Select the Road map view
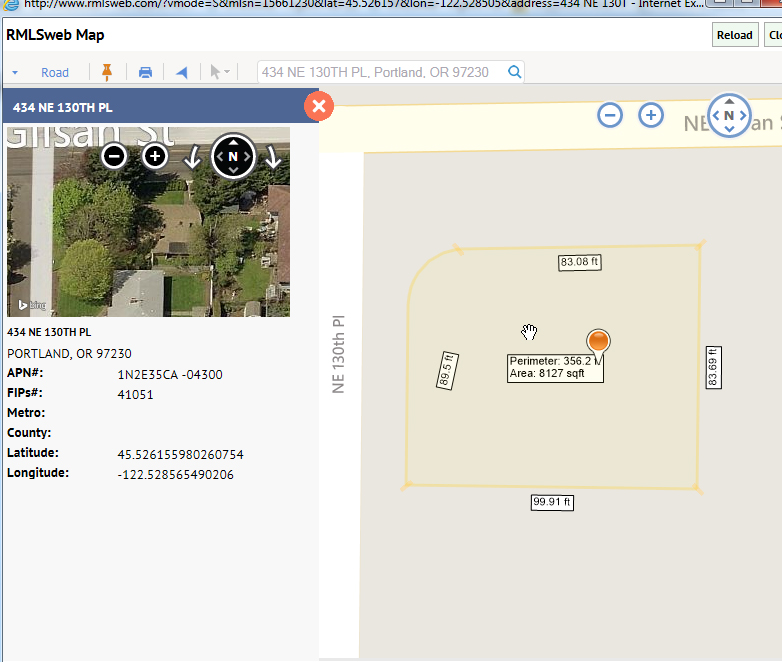Screen dimensions: 782x662 [55, 72]
